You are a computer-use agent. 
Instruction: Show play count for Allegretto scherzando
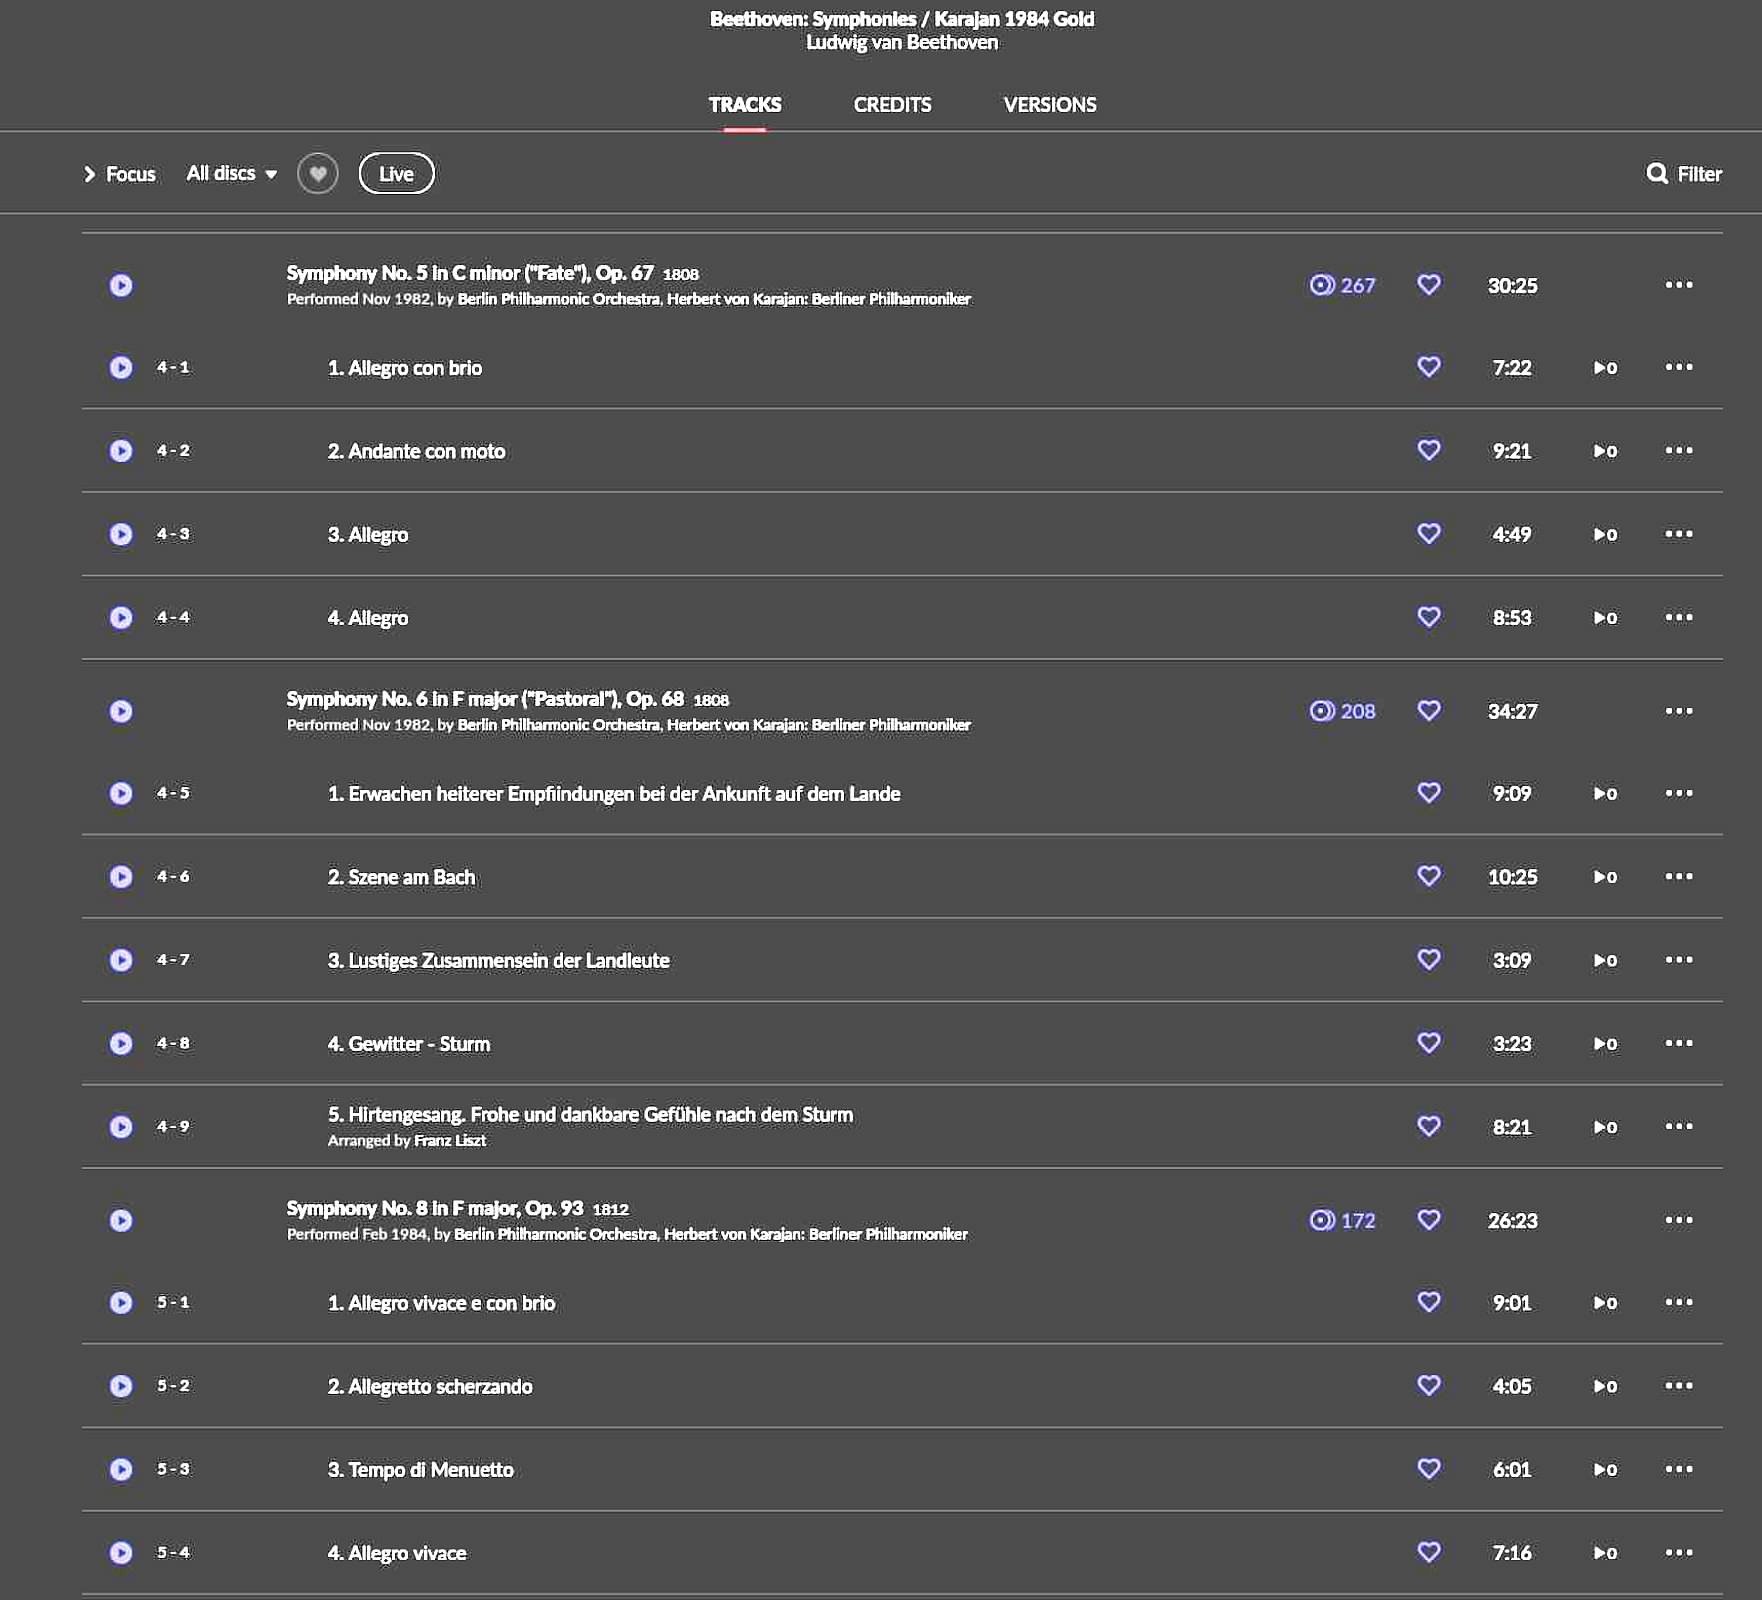coord(1605,1387)
